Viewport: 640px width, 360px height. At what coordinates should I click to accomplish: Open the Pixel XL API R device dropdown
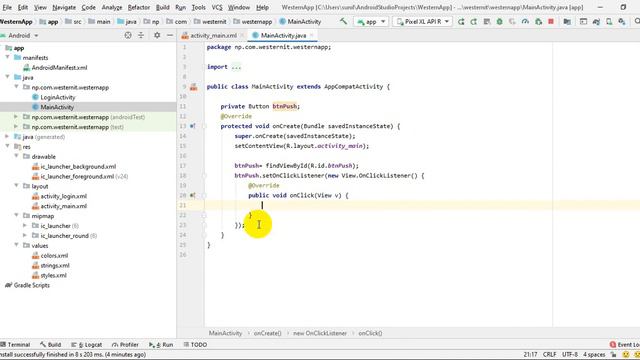tap(422, 22)
